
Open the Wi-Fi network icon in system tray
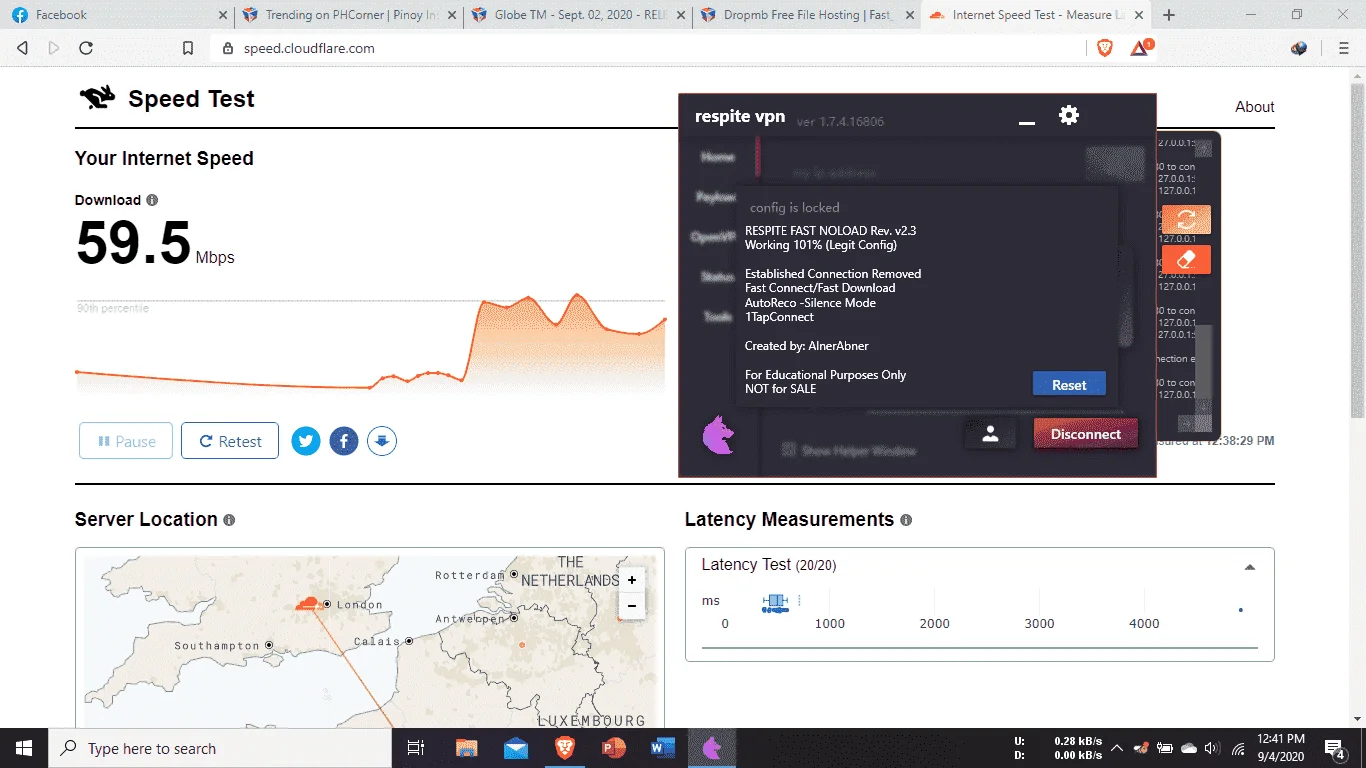point(1238,748)
